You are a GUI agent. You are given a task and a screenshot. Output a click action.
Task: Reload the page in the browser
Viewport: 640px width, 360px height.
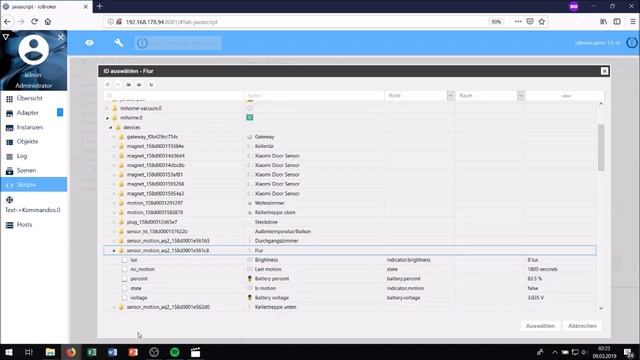(34, 22)
